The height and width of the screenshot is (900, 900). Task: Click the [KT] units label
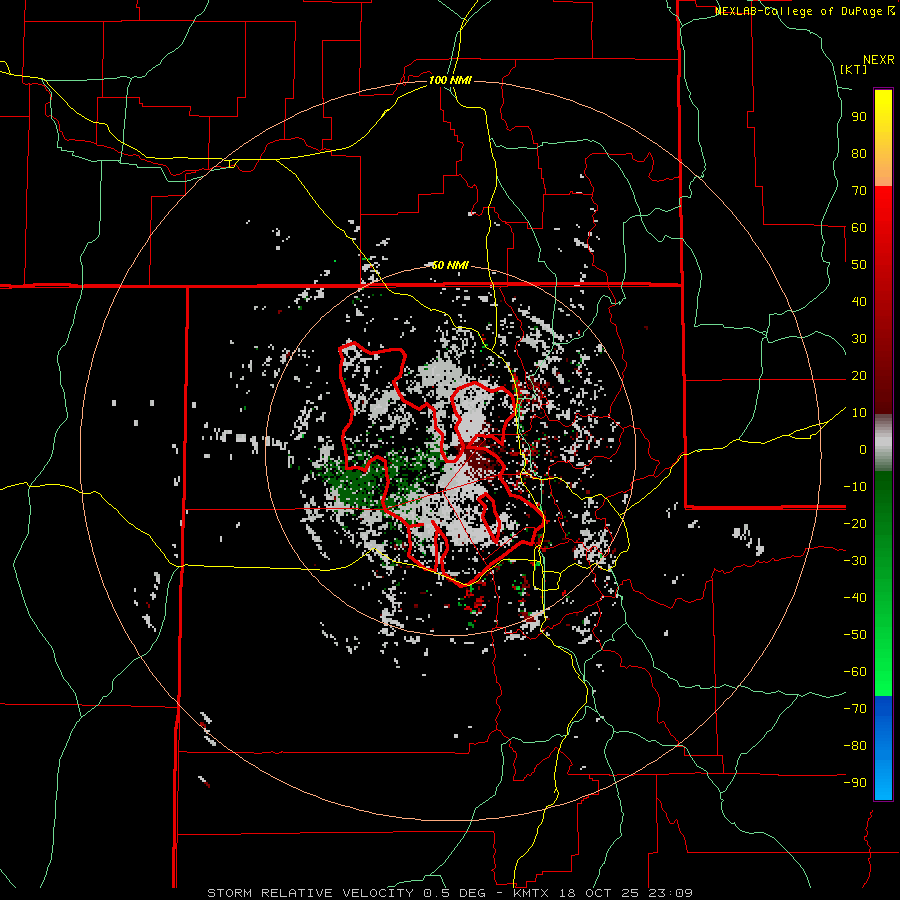coord(853,69)
